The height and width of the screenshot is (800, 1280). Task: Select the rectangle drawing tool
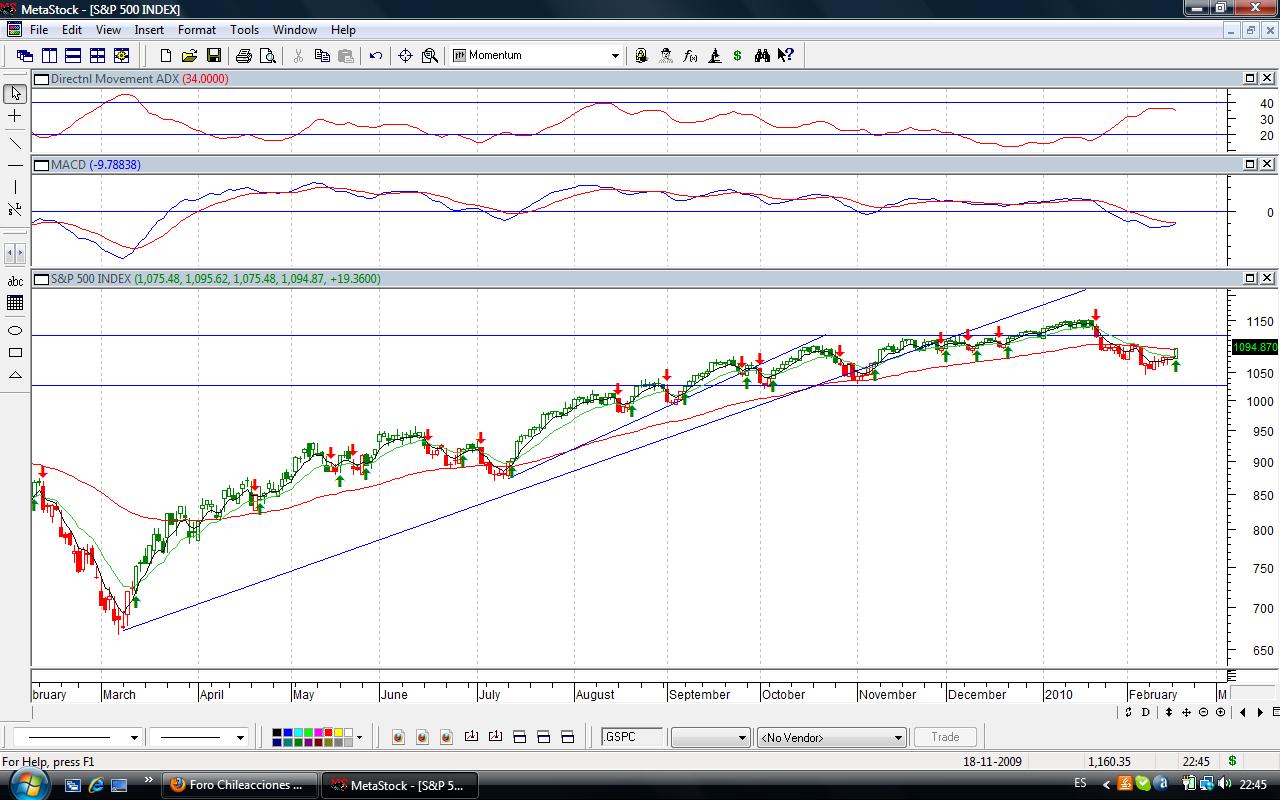(x=15, y=352)
